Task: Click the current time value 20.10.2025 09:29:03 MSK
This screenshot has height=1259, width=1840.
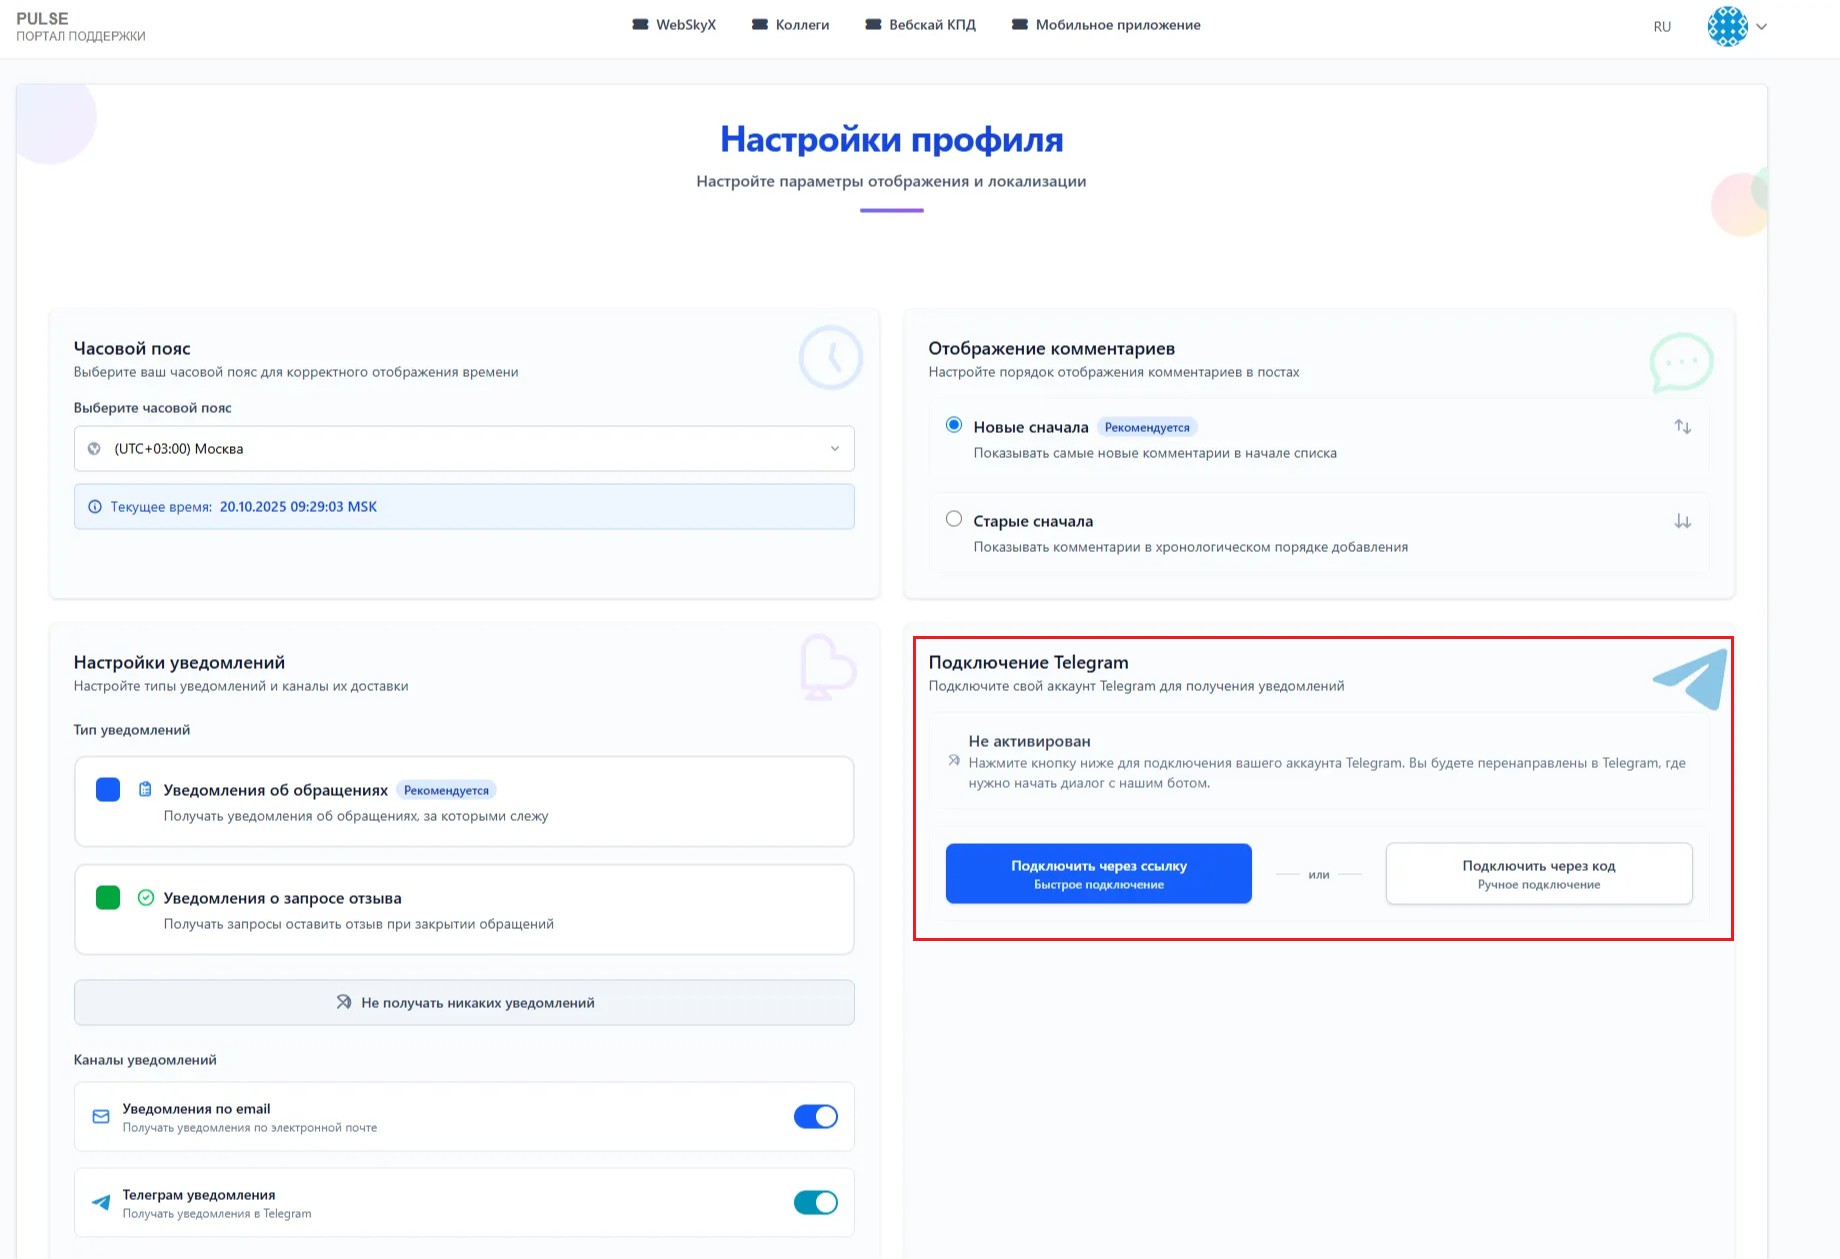Action: [298, 507]
